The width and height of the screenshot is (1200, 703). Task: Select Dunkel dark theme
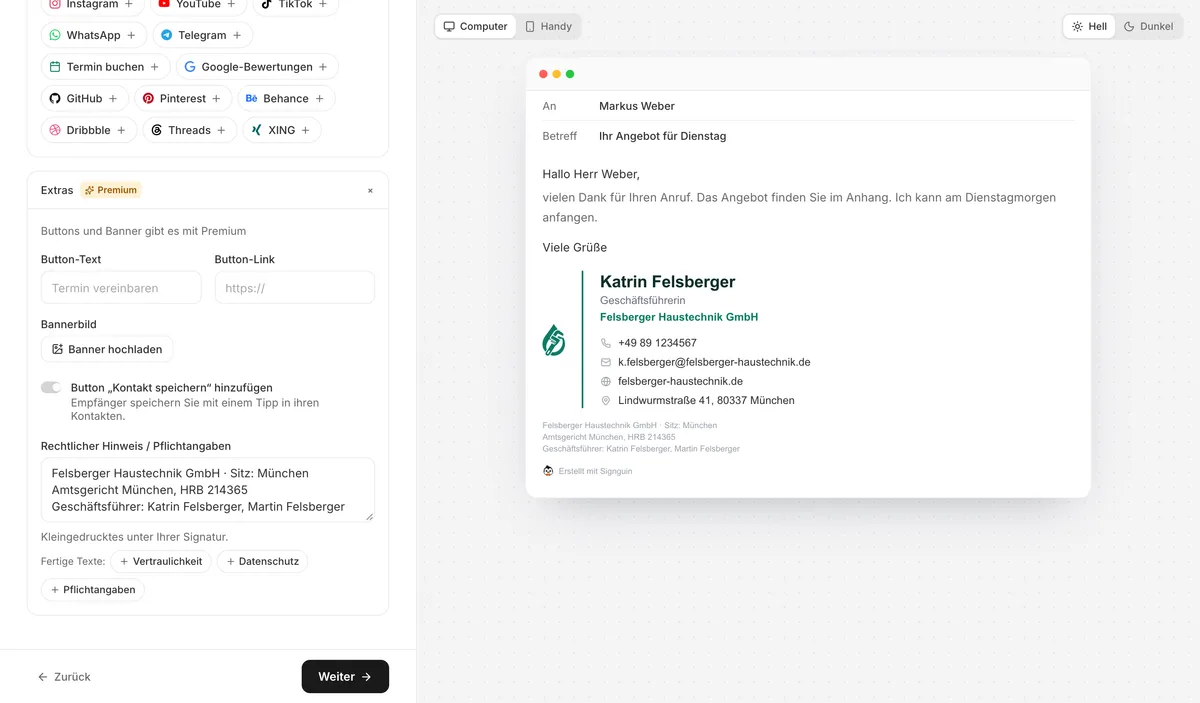[1149, 26]
